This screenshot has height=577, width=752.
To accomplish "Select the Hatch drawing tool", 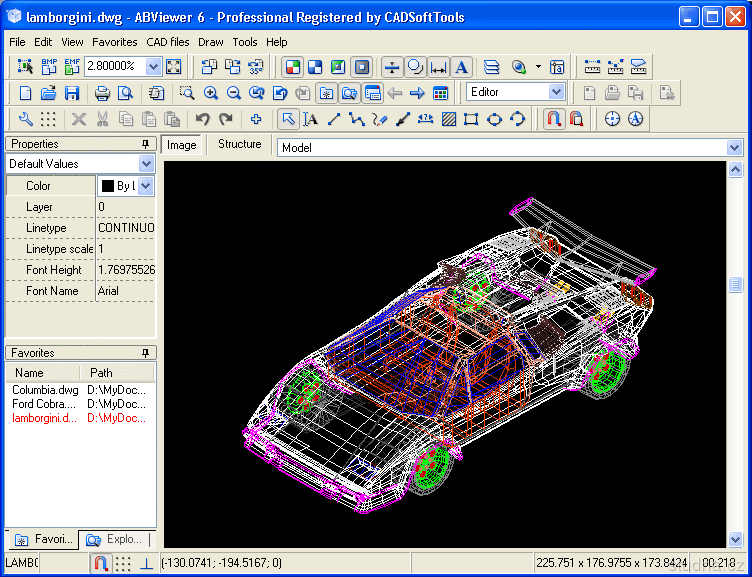I will click(448, 119).
